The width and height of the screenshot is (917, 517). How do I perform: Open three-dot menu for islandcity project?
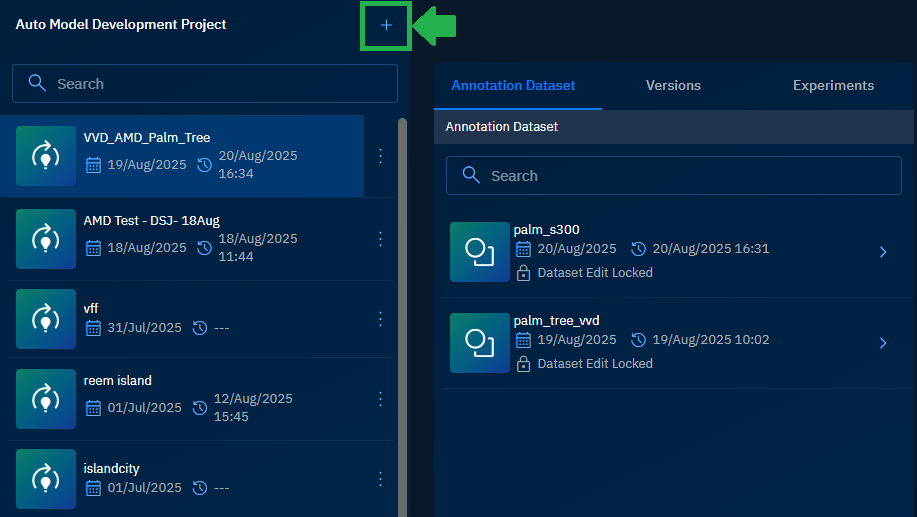tap(380, 479)
